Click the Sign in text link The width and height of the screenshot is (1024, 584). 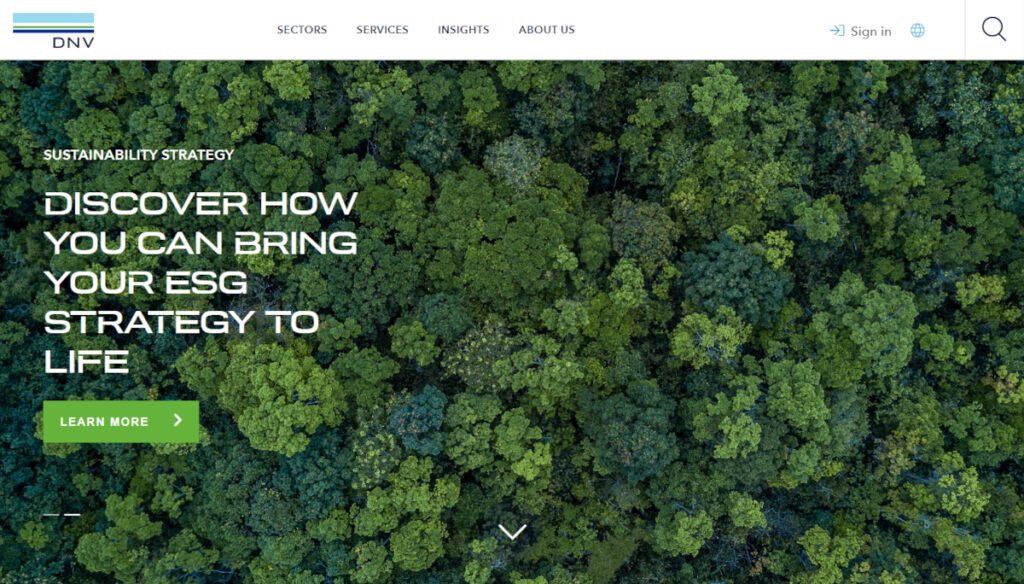871,31
